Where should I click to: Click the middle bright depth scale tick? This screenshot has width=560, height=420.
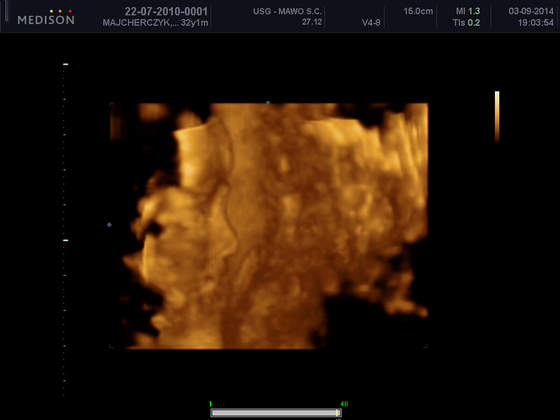tap(66, 240)
